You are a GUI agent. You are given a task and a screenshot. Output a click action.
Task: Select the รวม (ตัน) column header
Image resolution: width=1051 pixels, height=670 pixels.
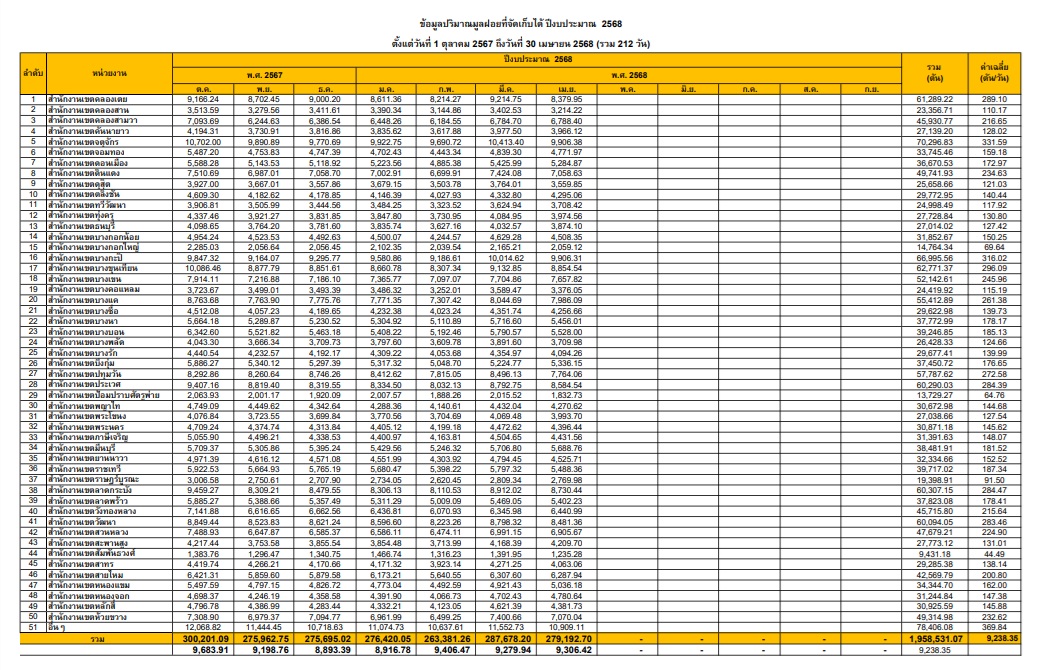(x=934, y=73)
